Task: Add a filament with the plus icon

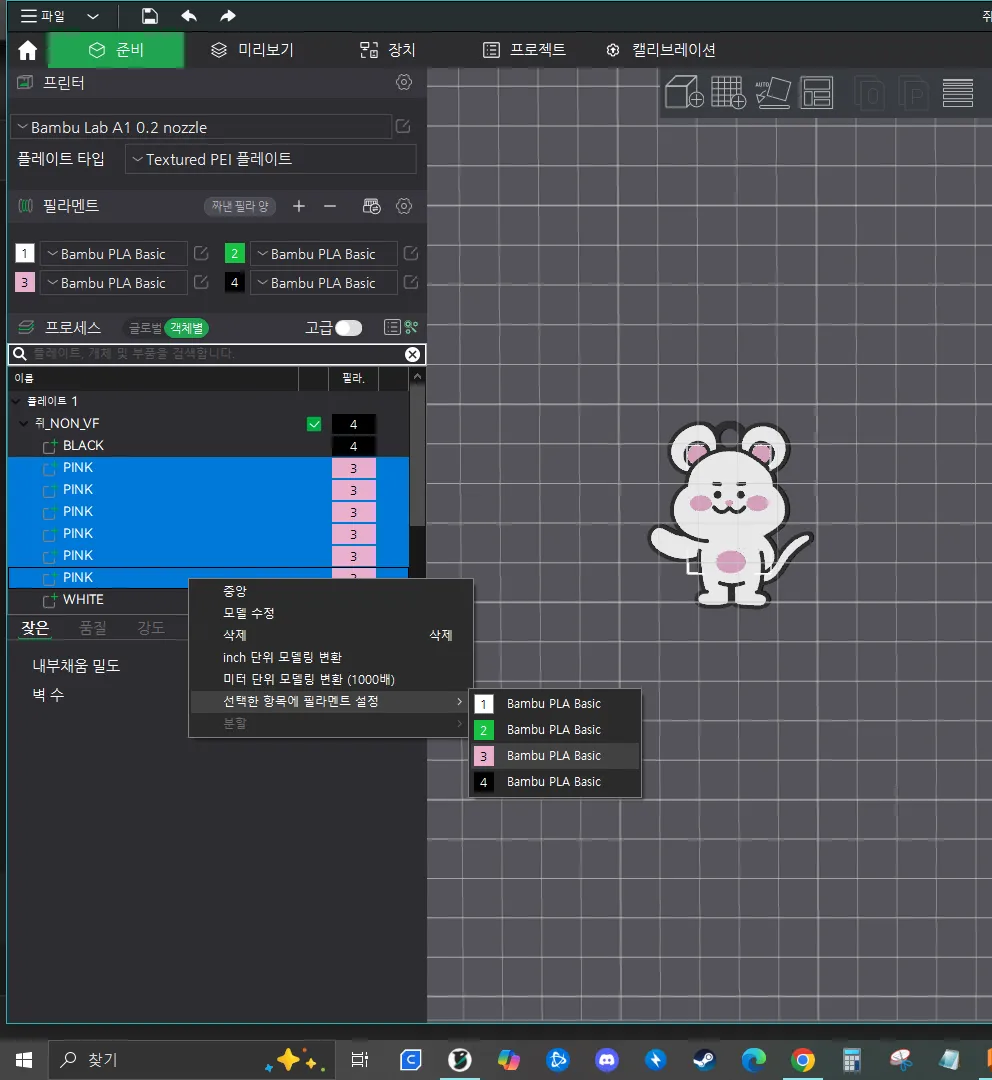Action: click(298, 206)
